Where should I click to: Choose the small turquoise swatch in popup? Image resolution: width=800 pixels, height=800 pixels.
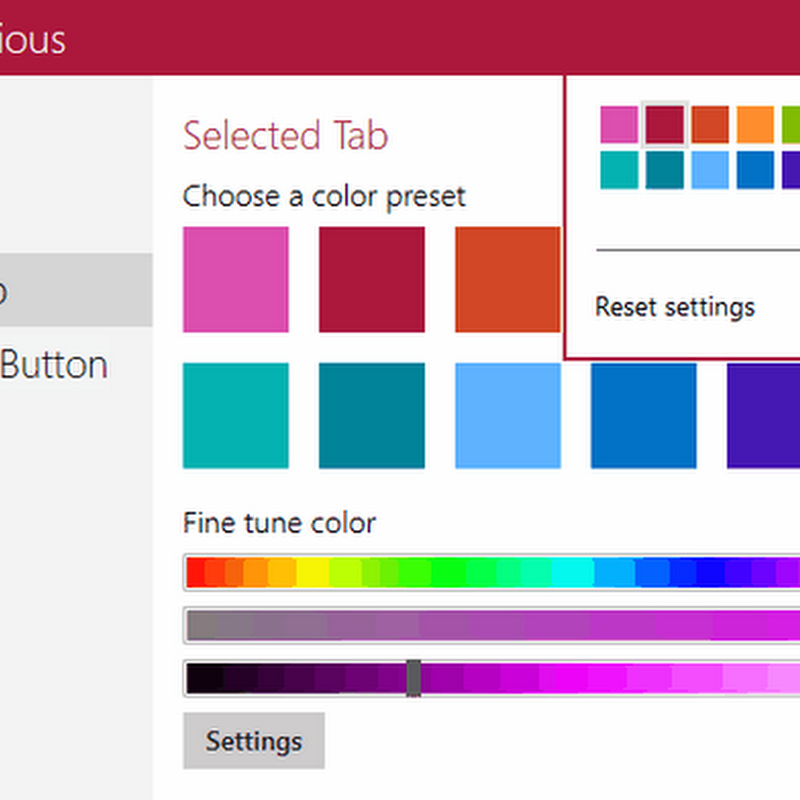619,170
